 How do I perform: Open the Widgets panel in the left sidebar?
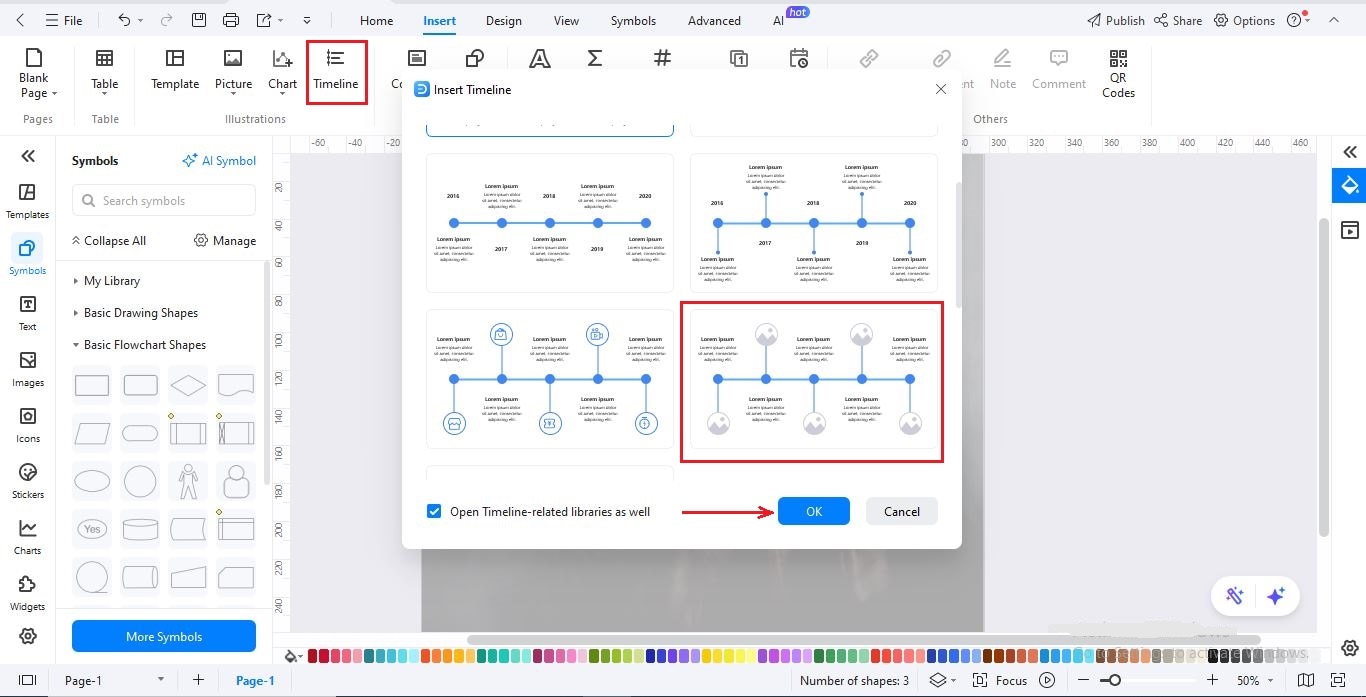(27, 590)
